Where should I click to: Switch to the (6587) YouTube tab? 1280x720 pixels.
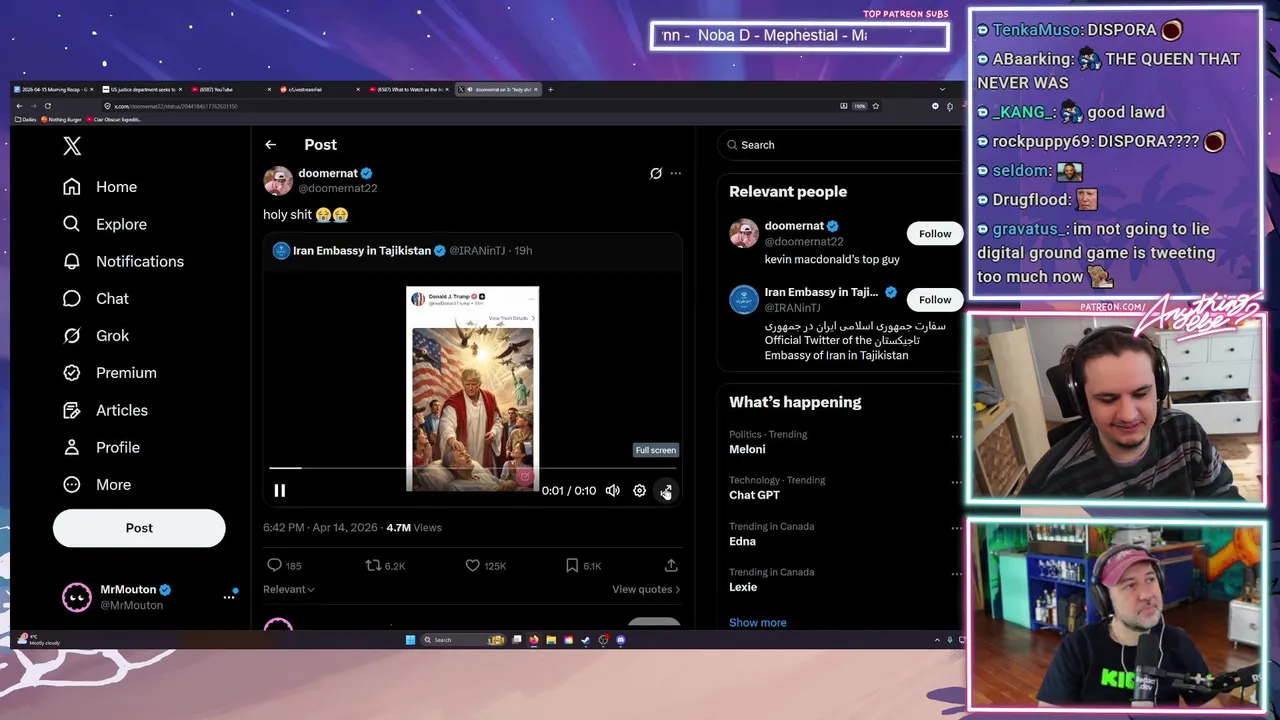pos(231,89)
